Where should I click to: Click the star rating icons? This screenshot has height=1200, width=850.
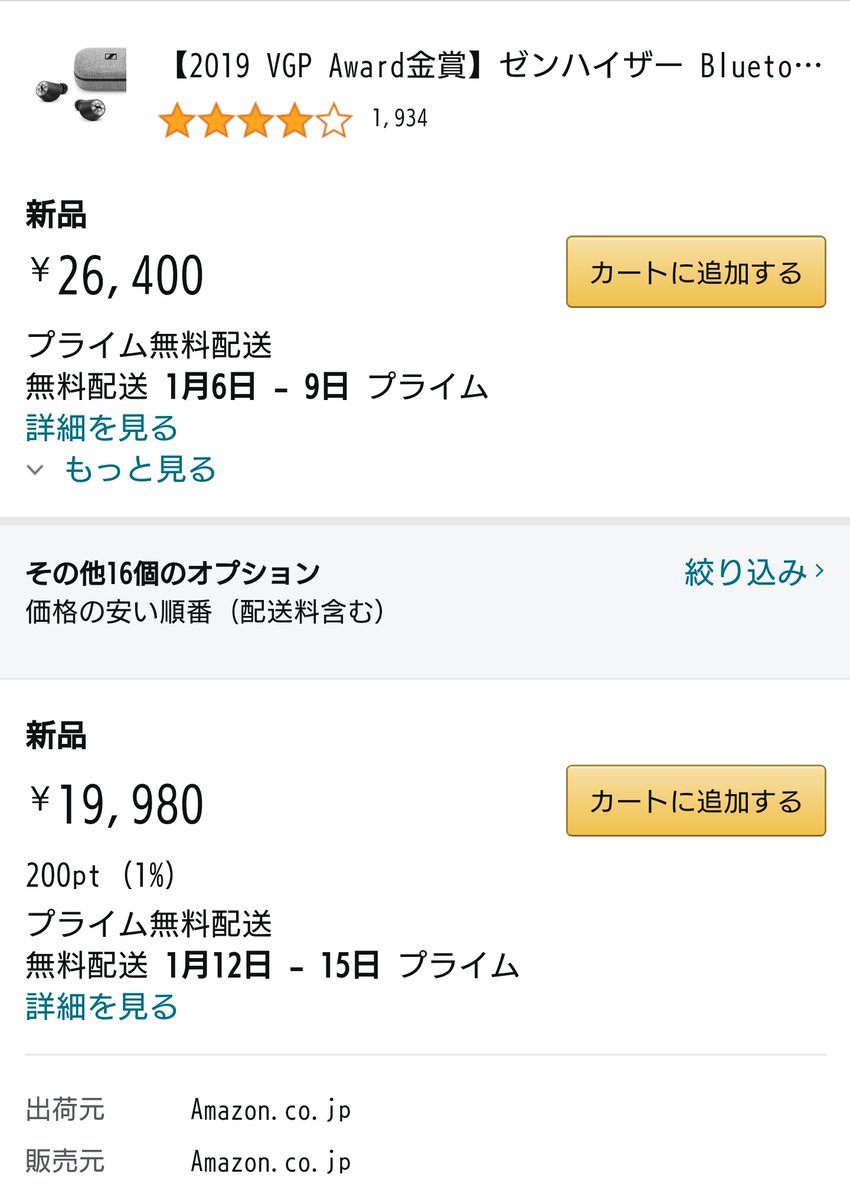(x=255, y=121)
